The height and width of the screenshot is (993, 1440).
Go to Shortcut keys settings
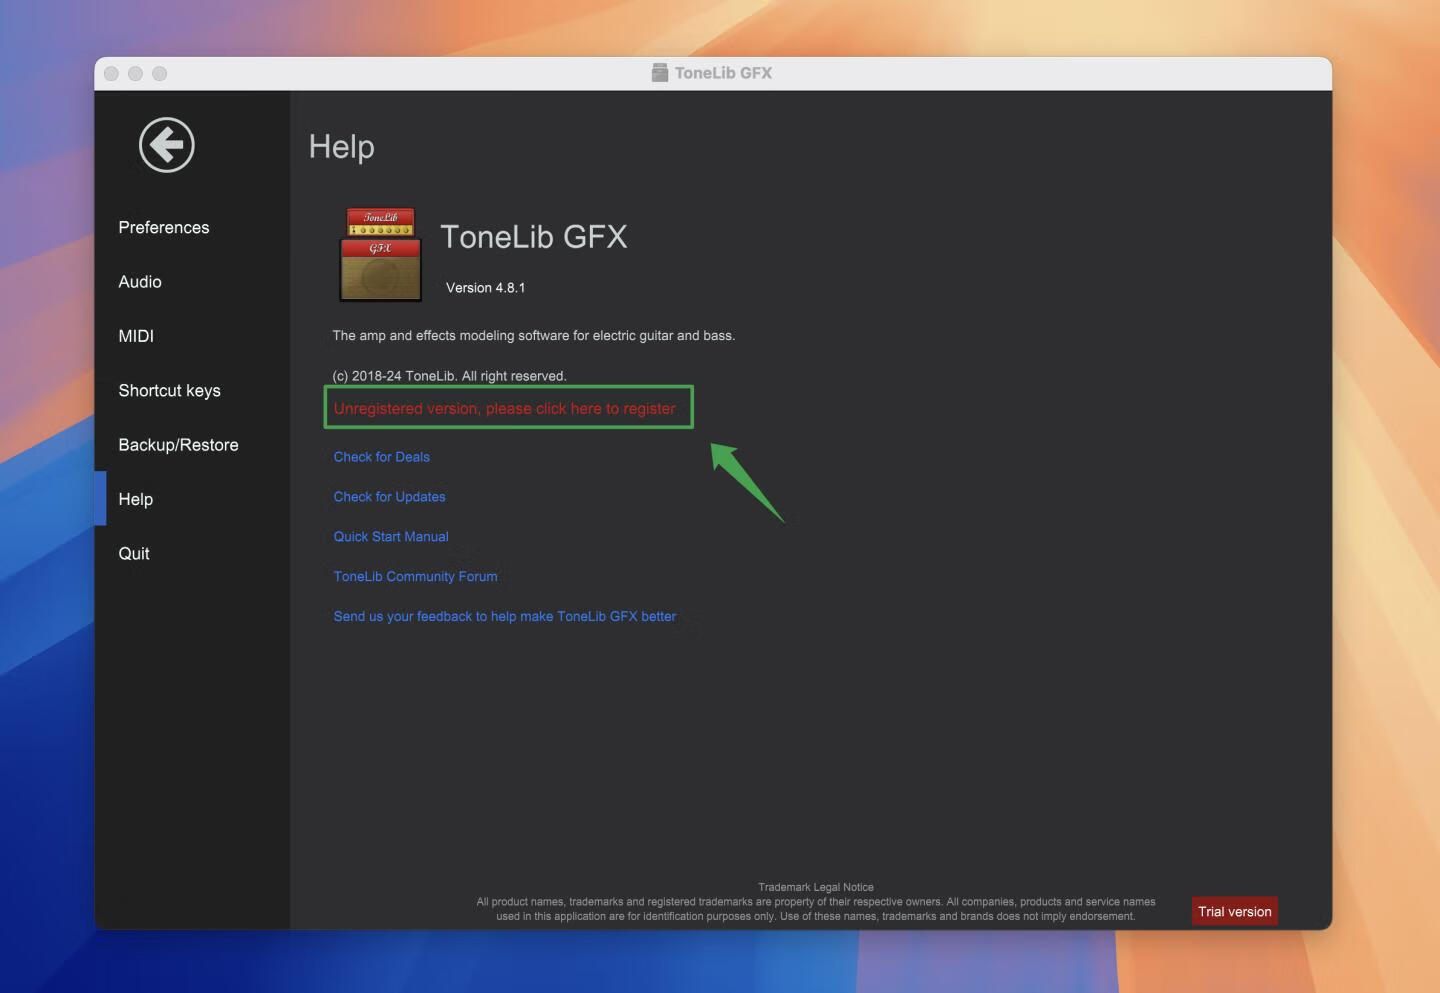169,391
